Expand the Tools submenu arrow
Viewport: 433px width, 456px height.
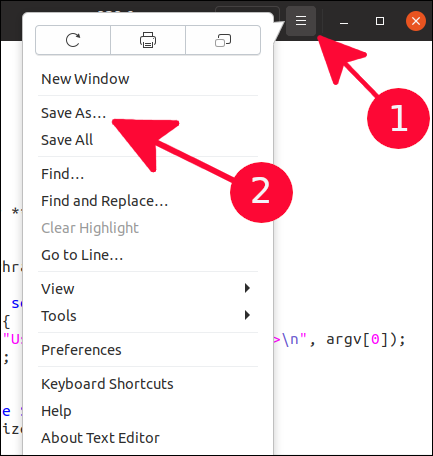pyautogui.click(x=247, y=315)
